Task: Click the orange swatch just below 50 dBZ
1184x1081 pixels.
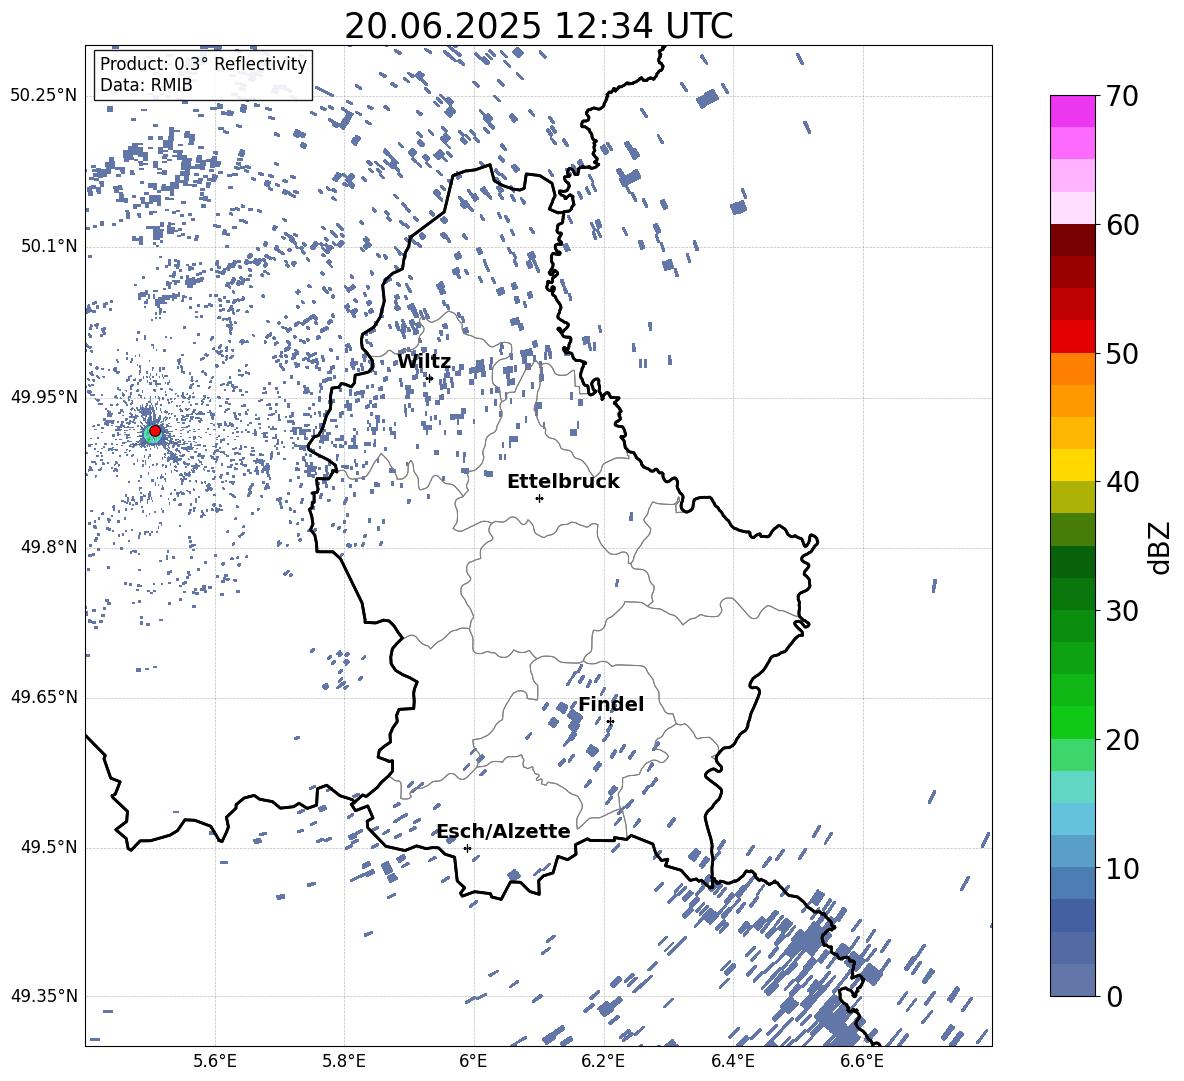Action: (1072, 368)
